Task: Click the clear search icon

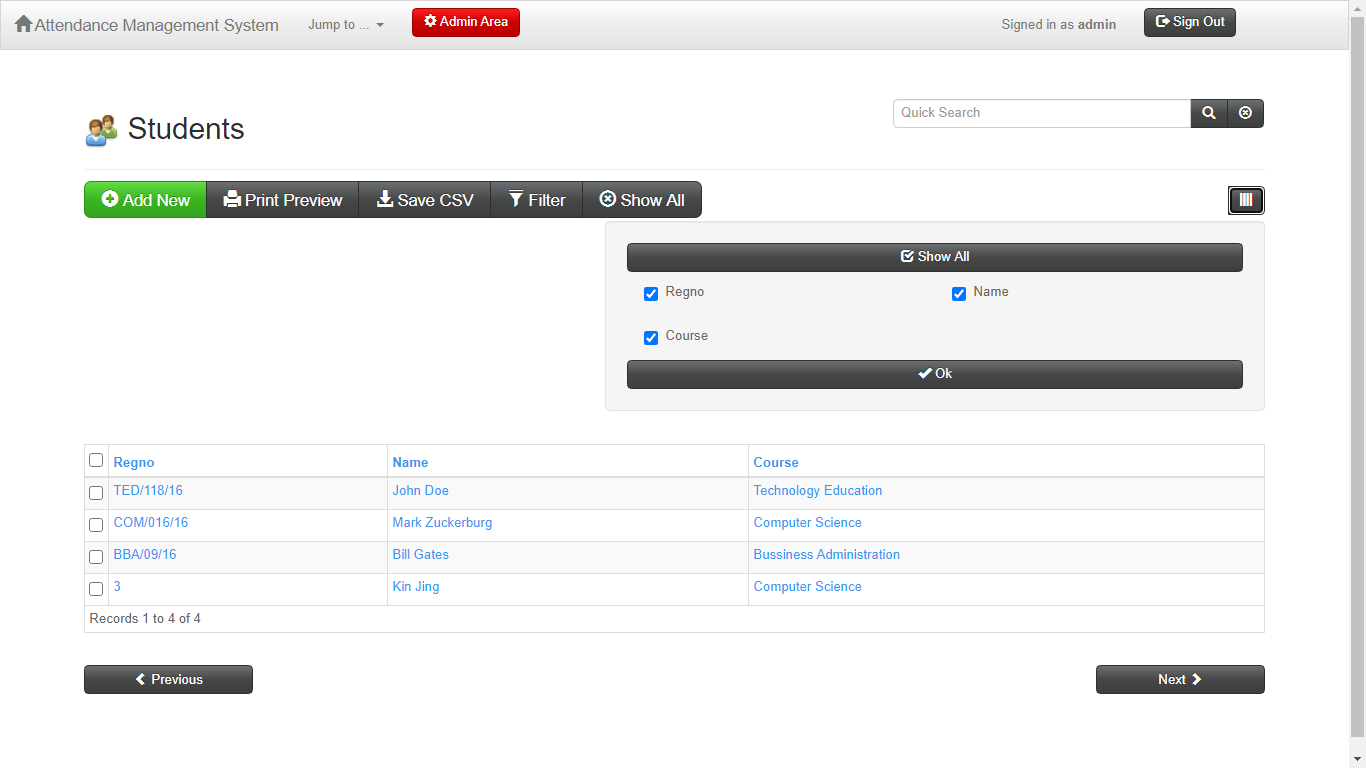Action: tap(1245, 113)
